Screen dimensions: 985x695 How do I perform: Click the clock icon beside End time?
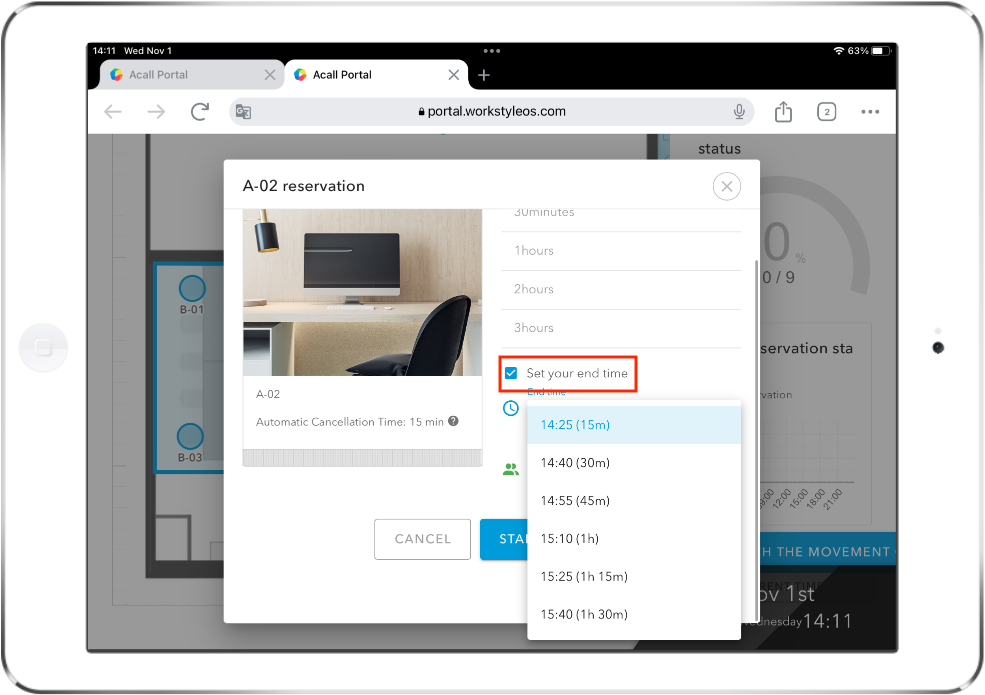(511, 408)
